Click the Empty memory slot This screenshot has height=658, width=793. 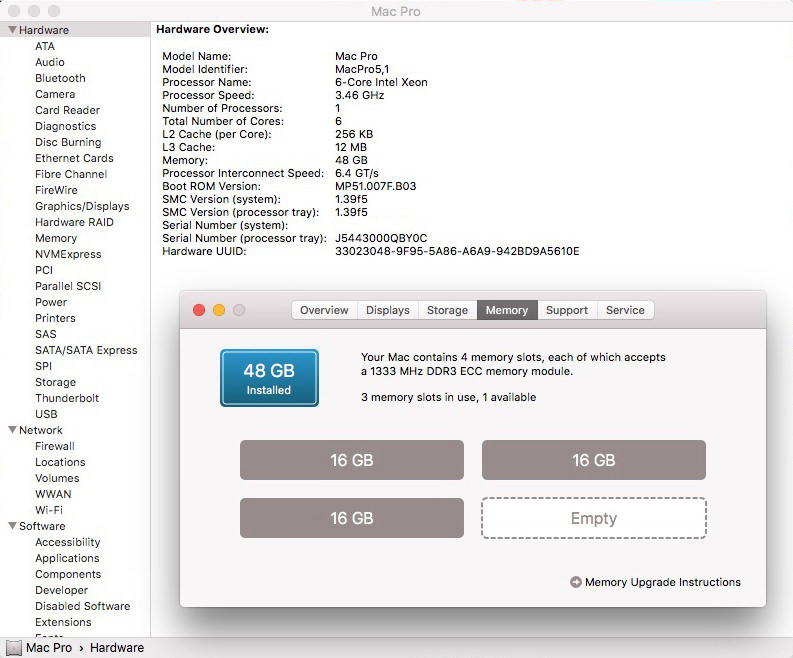594,518
